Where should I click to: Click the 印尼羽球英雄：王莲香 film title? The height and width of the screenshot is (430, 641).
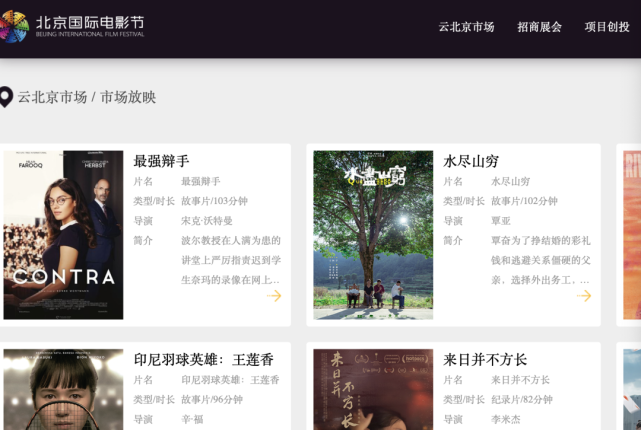(204, 360)
